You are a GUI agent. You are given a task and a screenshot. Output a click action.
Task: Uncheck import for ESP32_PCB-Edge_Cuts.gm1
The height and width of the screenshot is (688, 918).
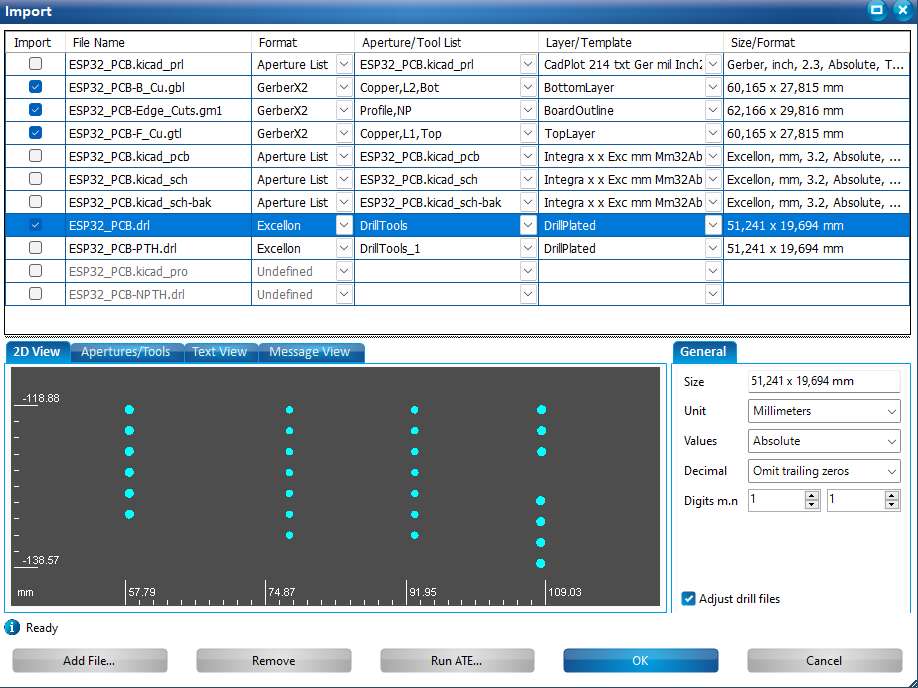(36, 109)
